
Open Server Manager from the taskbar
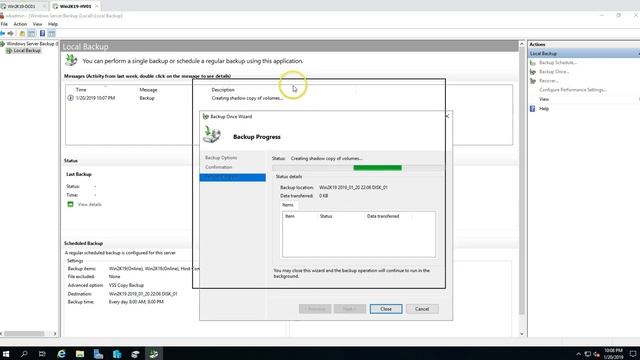click(x=98, y=354)
